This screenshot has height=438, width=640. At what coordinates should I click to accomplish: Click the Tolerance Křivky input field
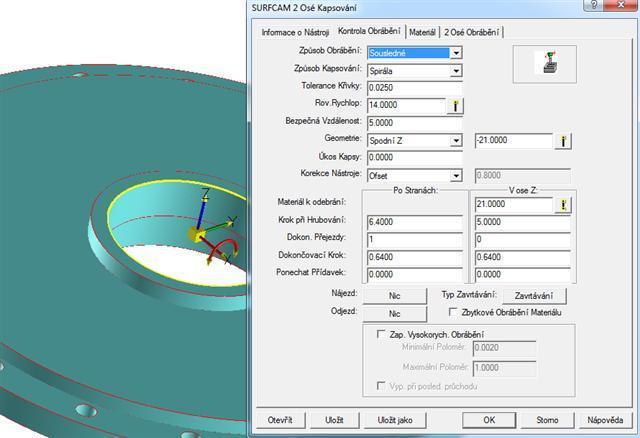coord(415,88)
